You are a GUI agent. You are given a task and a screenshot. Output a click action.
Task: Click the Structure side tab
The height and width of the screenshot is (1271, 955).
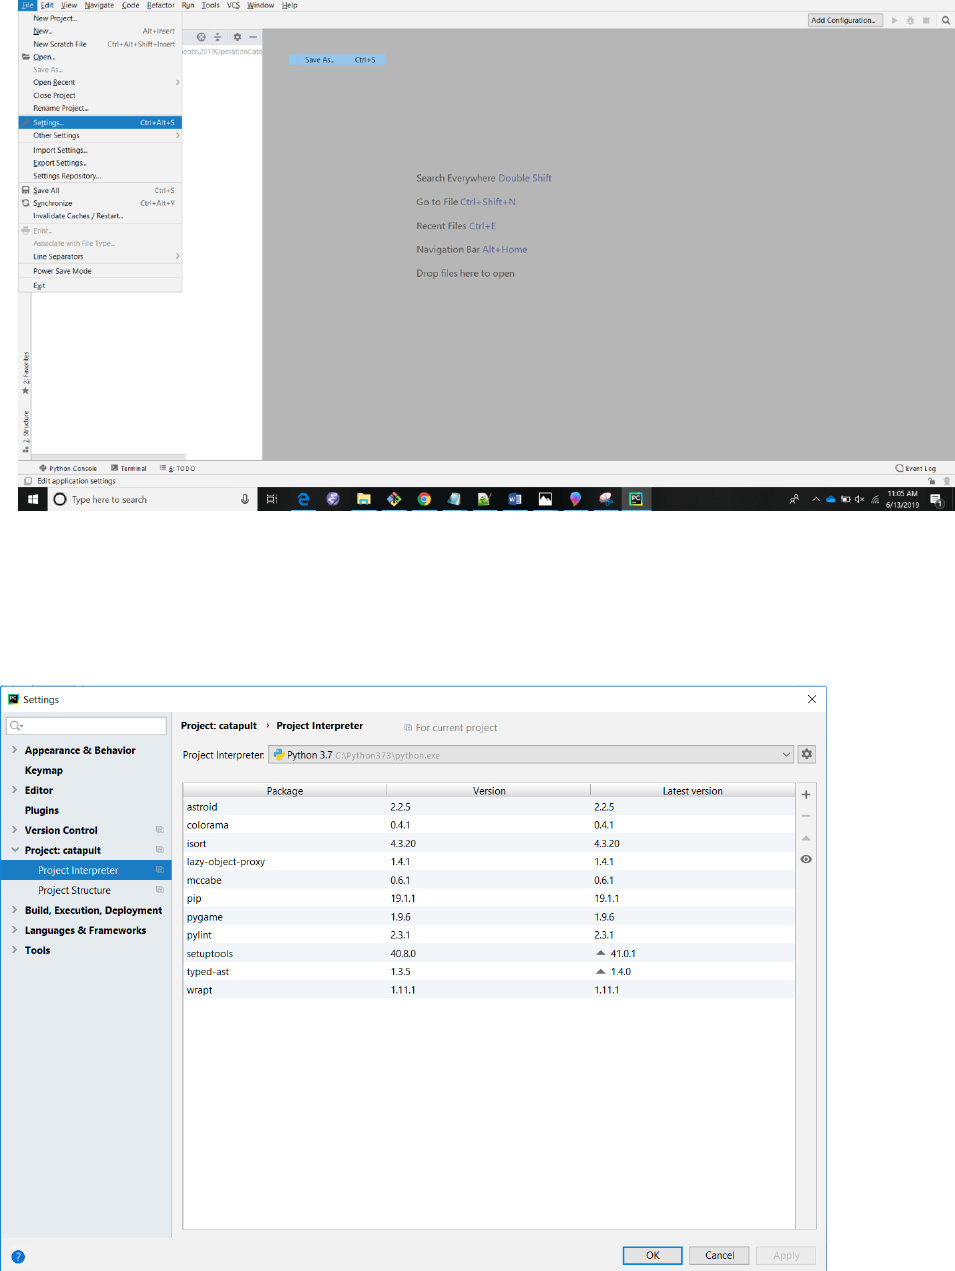point(26,431)
